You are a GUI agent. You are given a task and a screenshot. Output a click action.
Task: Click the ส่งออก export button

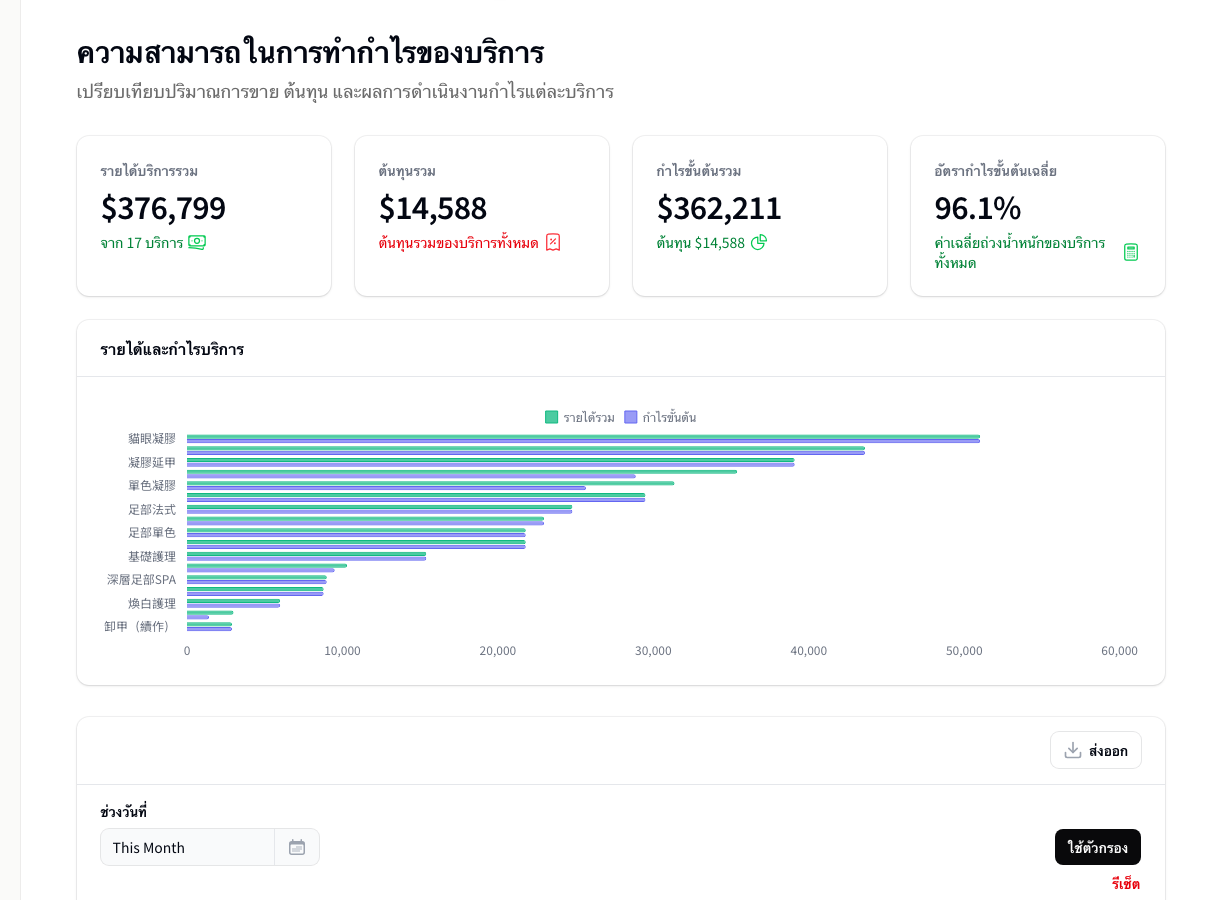point(1096,749)
